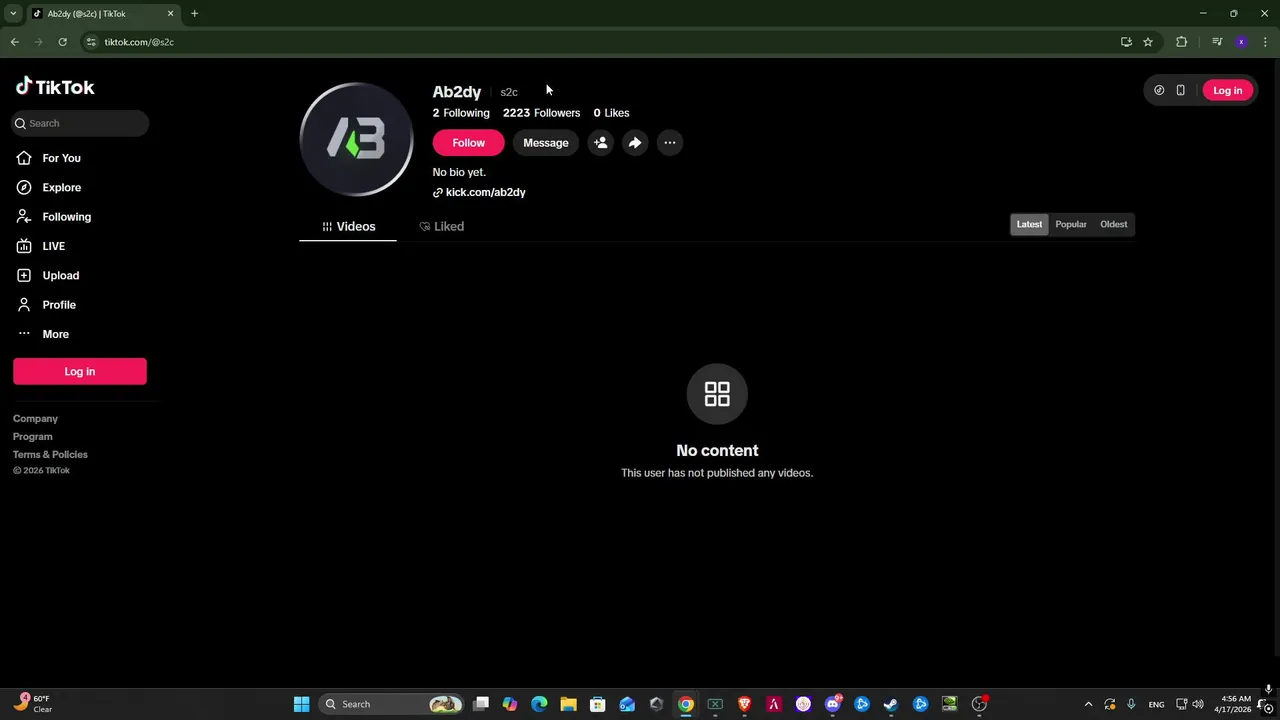Open Profile from sidebar
The width and height of the screenshot is (1280, 720).
click(x=58, y=305)
